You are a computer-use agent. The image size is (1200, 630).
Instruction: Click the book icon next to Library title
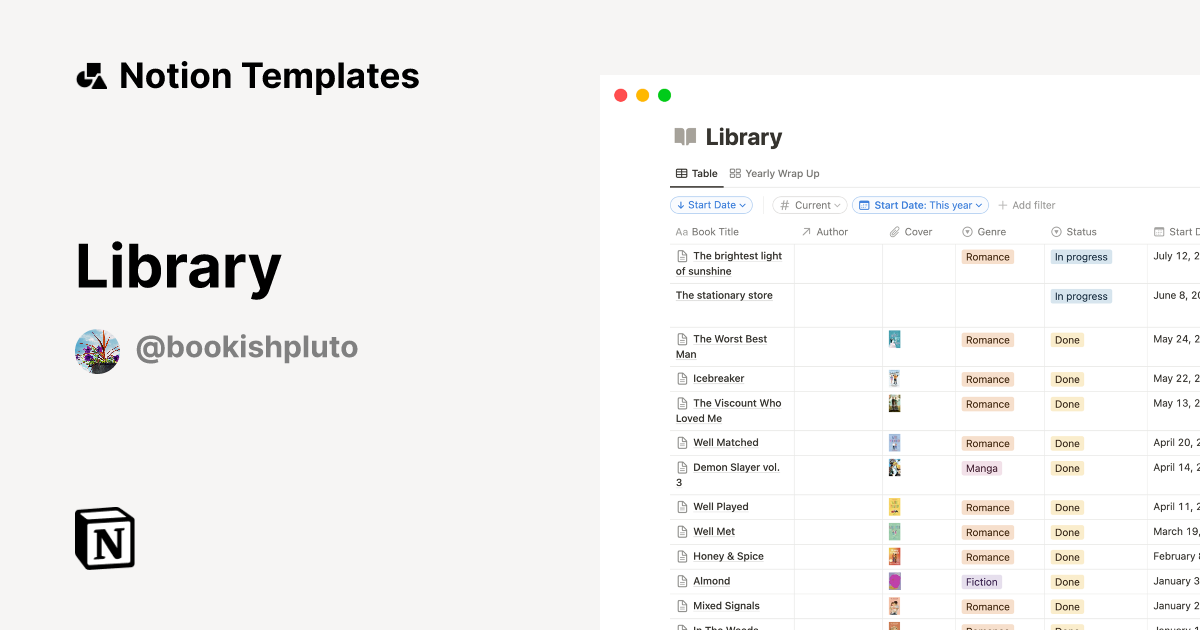[x=684, y=136]
